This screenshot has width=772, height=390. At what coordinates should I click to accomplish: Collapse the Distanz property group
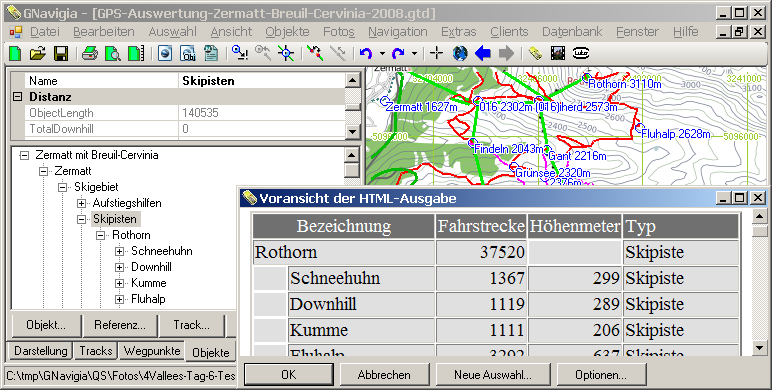coord(17,97)
